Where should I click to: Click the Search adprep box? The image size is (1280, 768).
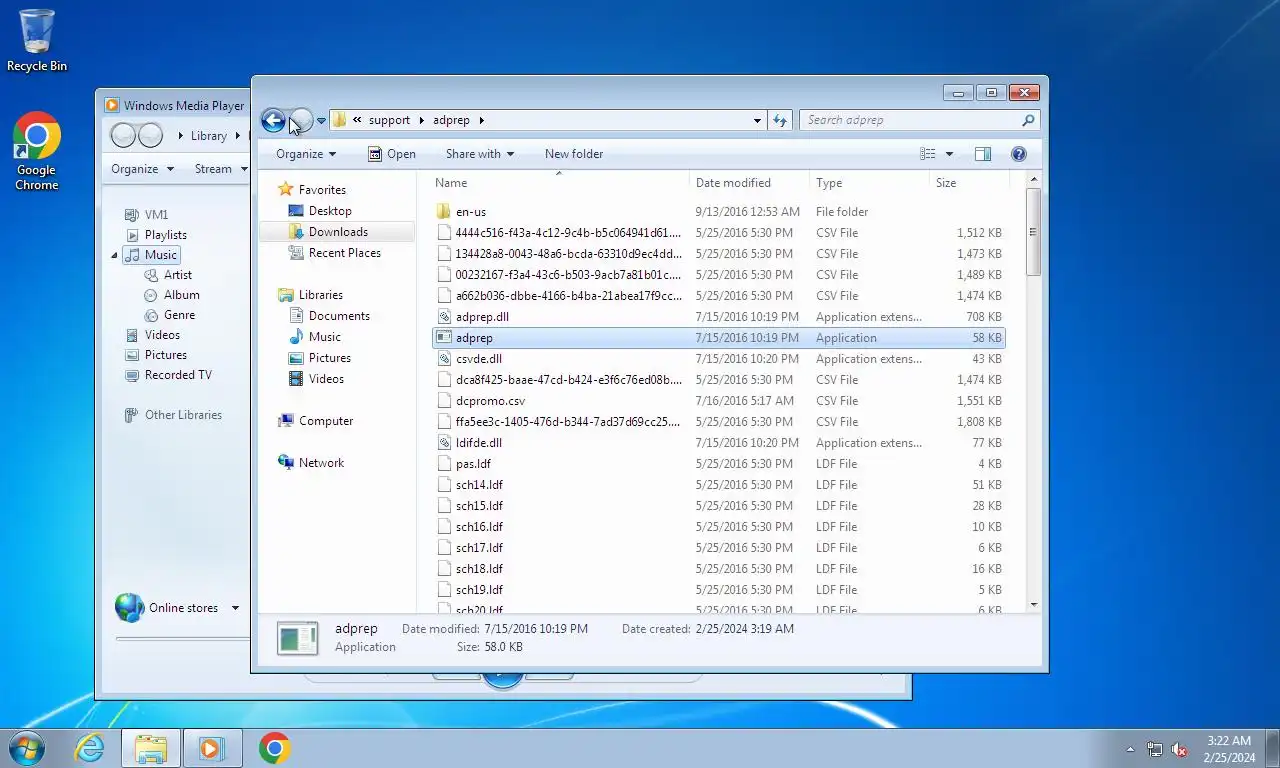pyautogui.click(x=919, y=120)
